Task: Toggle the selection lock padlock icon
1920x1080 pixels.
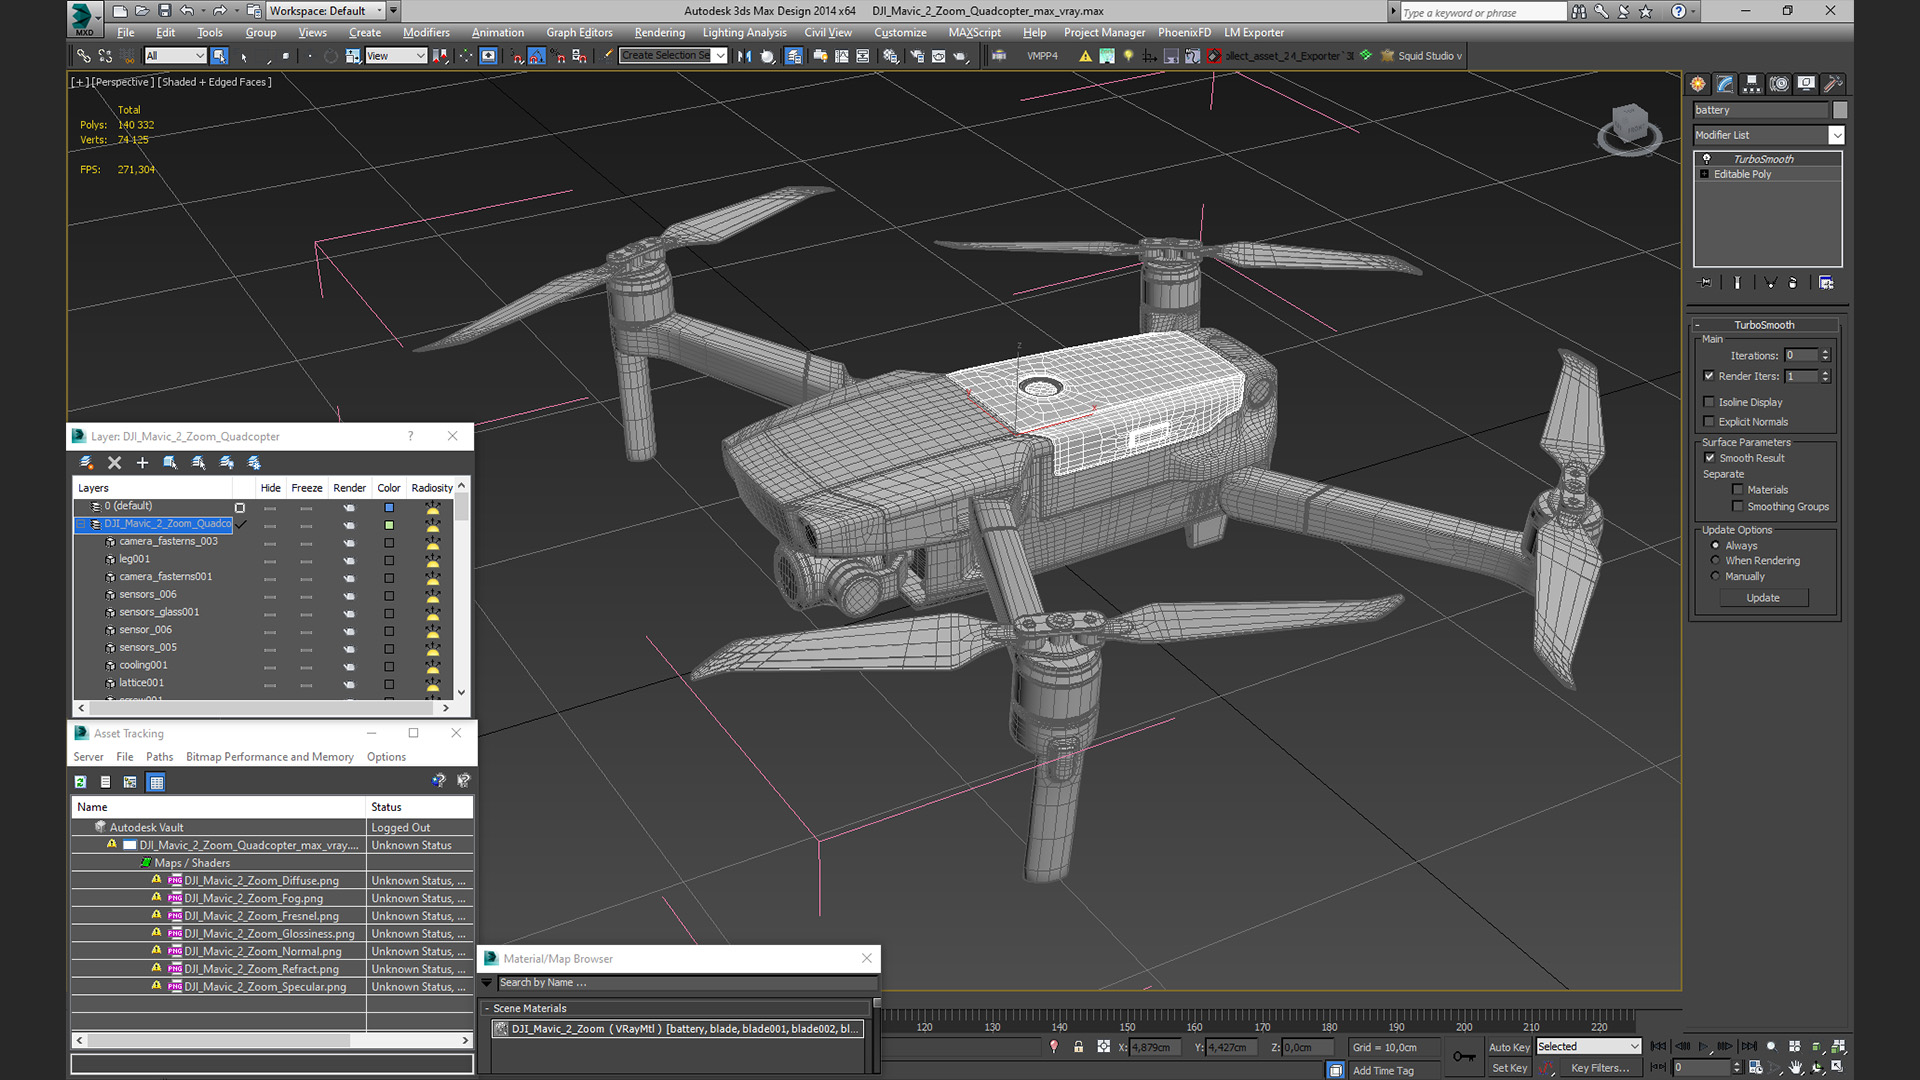Action: click(x=1078, y=1047)
